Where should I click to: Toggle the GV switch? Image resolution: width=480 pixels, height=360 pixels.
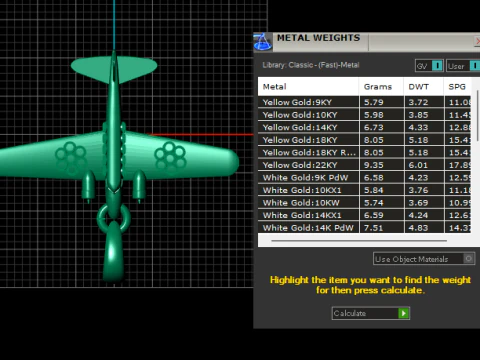(429, 66)
